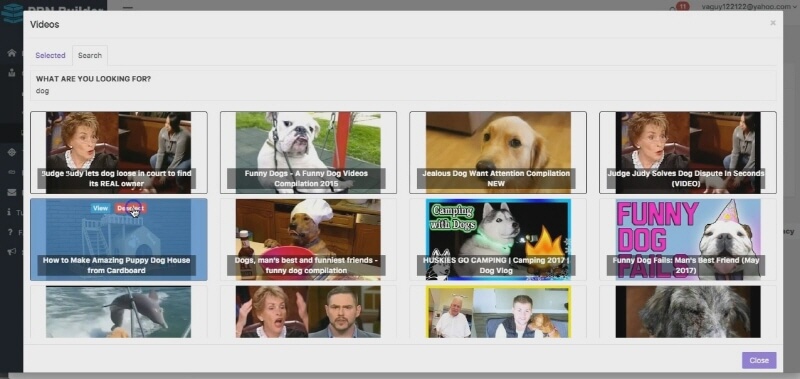Click View on the cardboard dog house video

101,208
